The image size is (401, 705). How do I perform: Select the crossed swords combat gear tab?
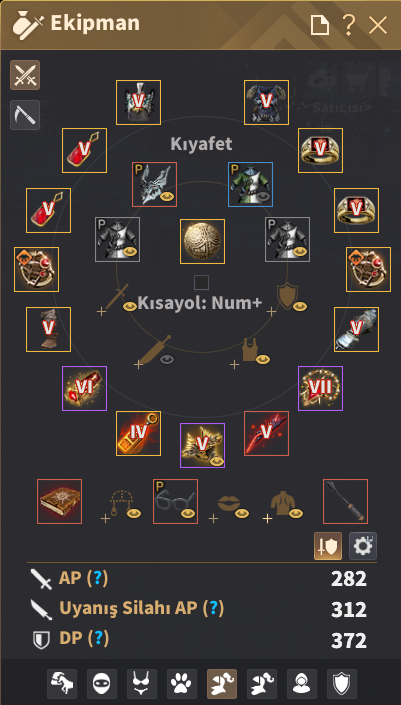tap(25, 75)
